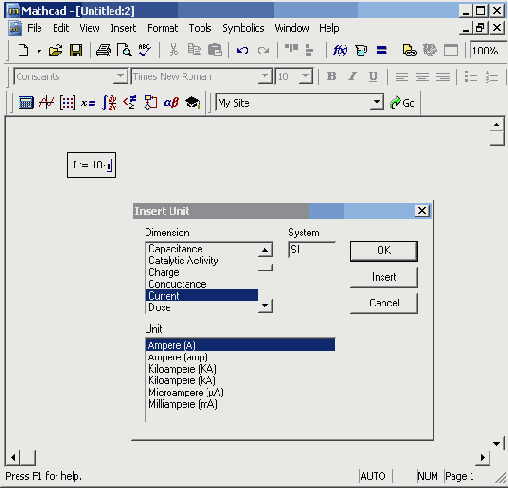Open the Edit menu
Viewport: 508px width, 488px height.
(x=61, y=28)
